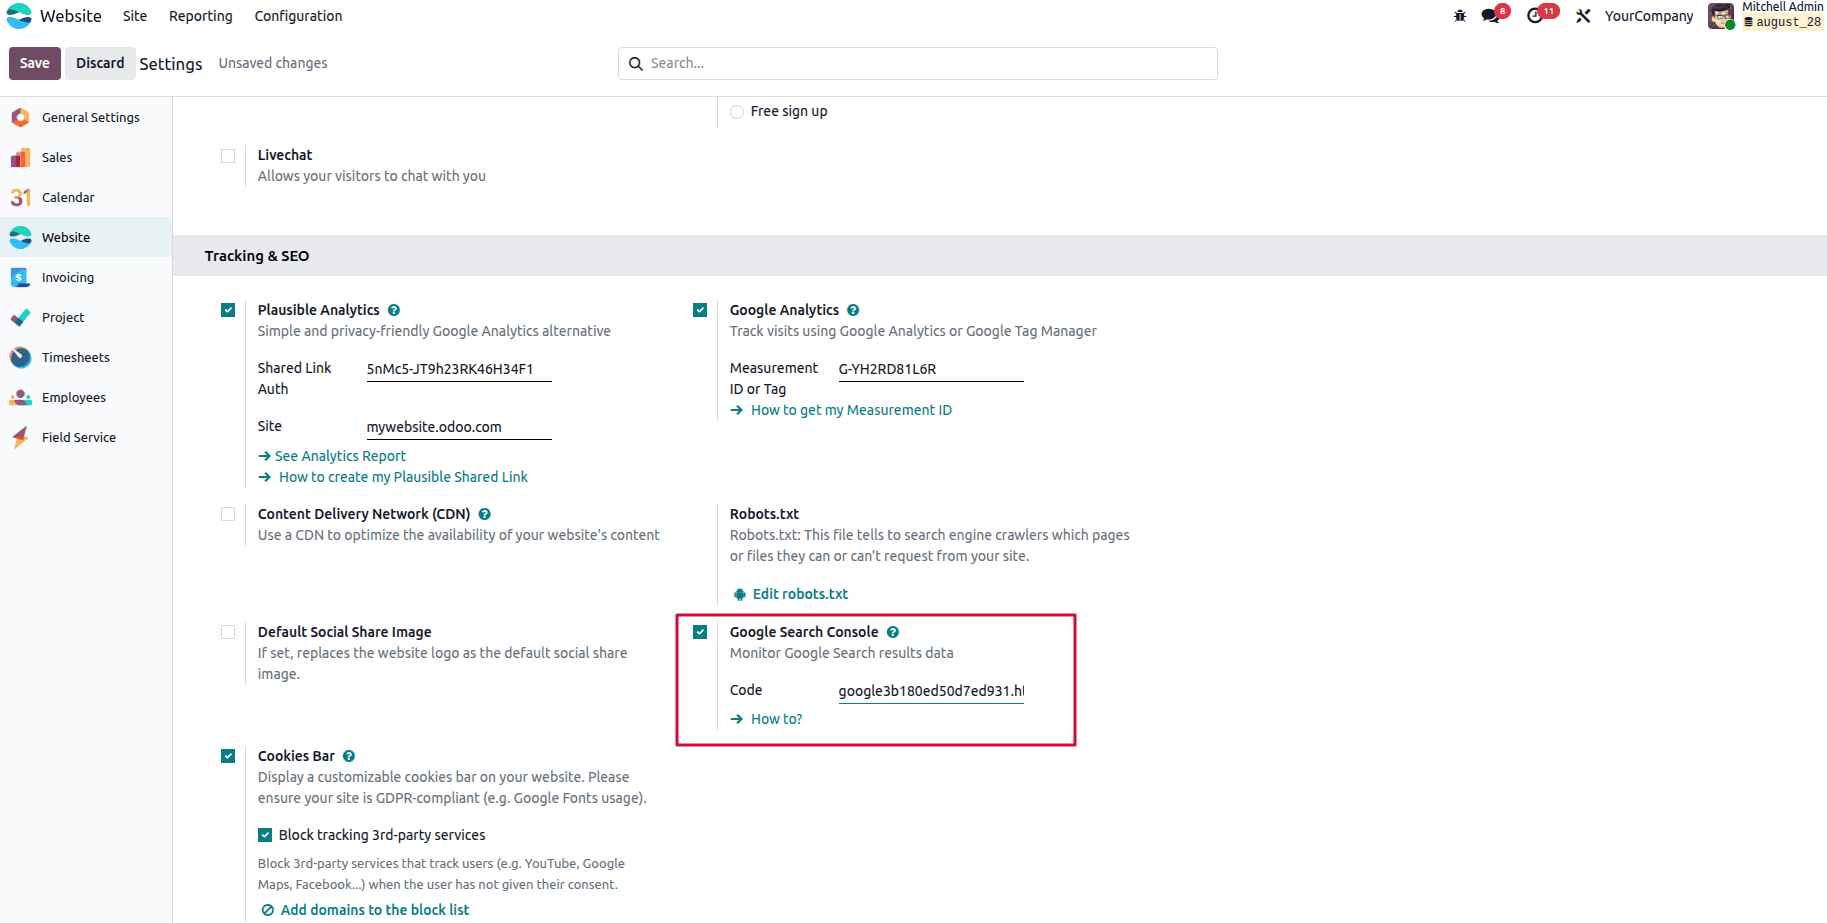This screenshot has width=1827, height=923.
Task: Open See Analytics Report link
Action: point(332,456)
